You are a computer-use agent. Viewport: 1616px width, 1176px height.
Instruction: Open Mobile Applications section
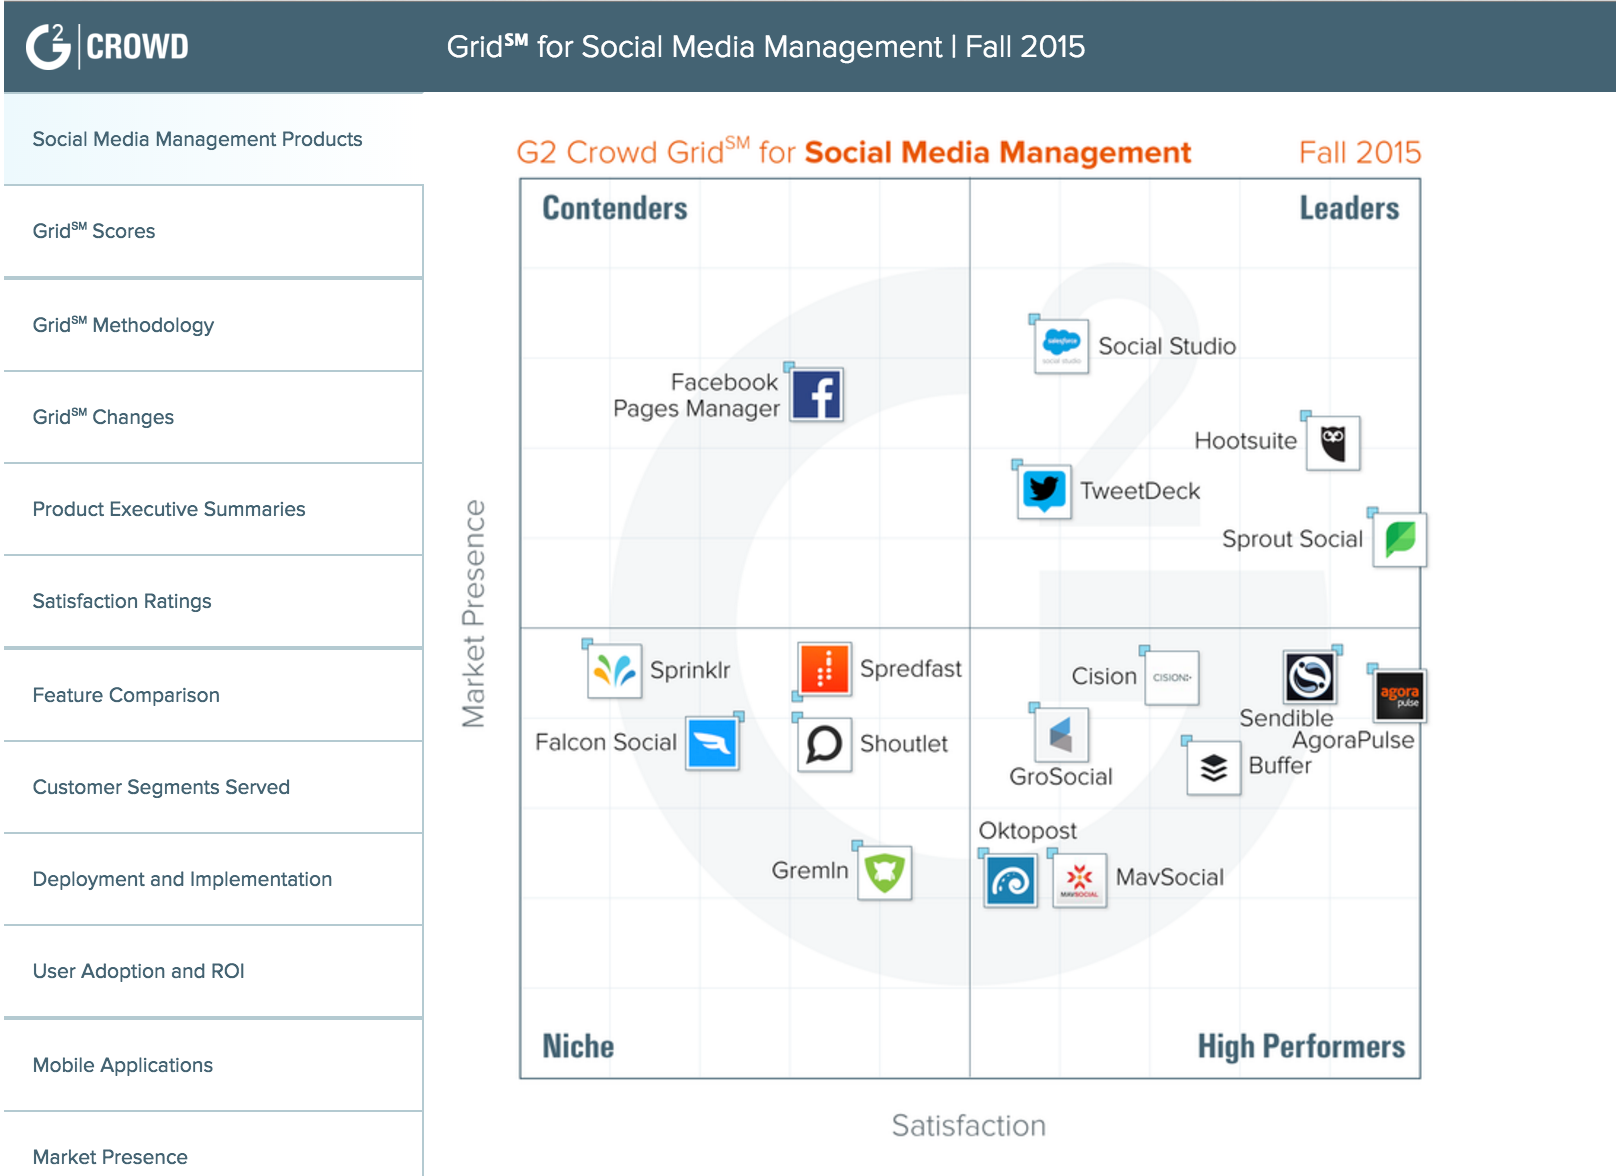(213, 1065)
